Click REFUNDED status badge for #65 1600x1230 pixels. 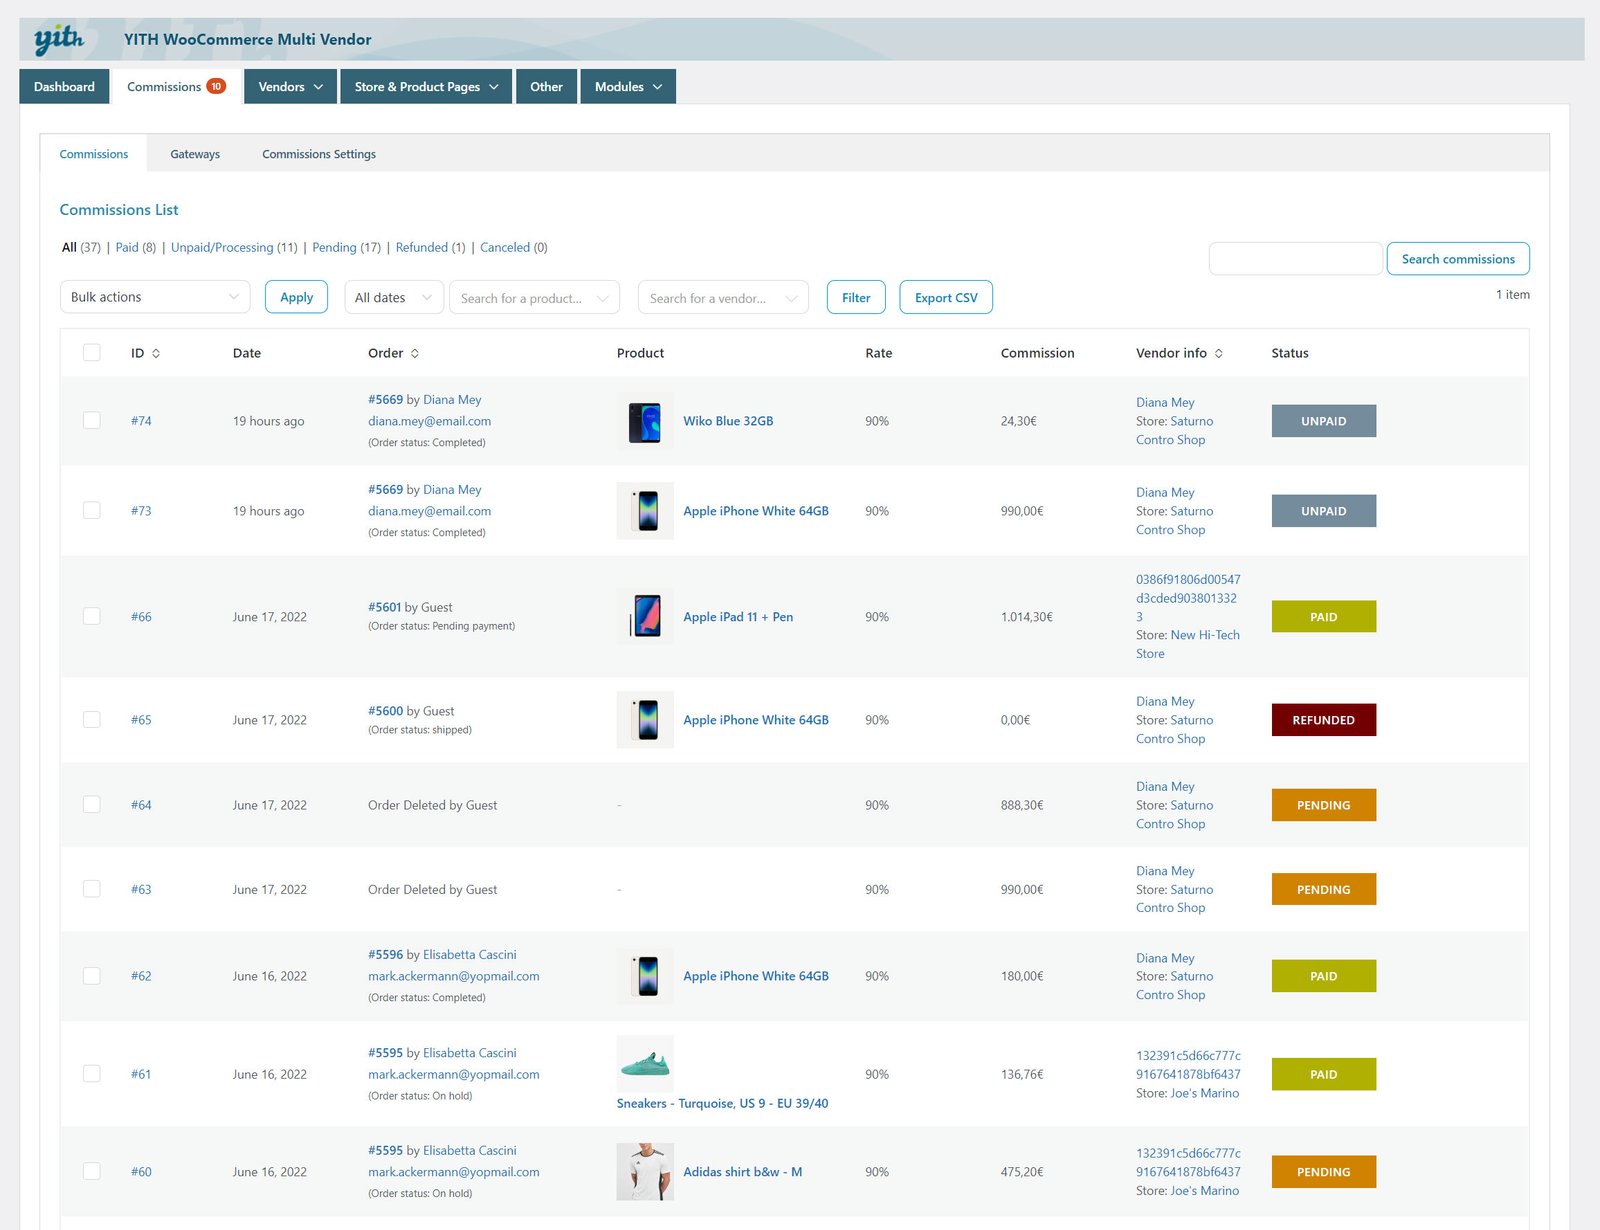1324,720
